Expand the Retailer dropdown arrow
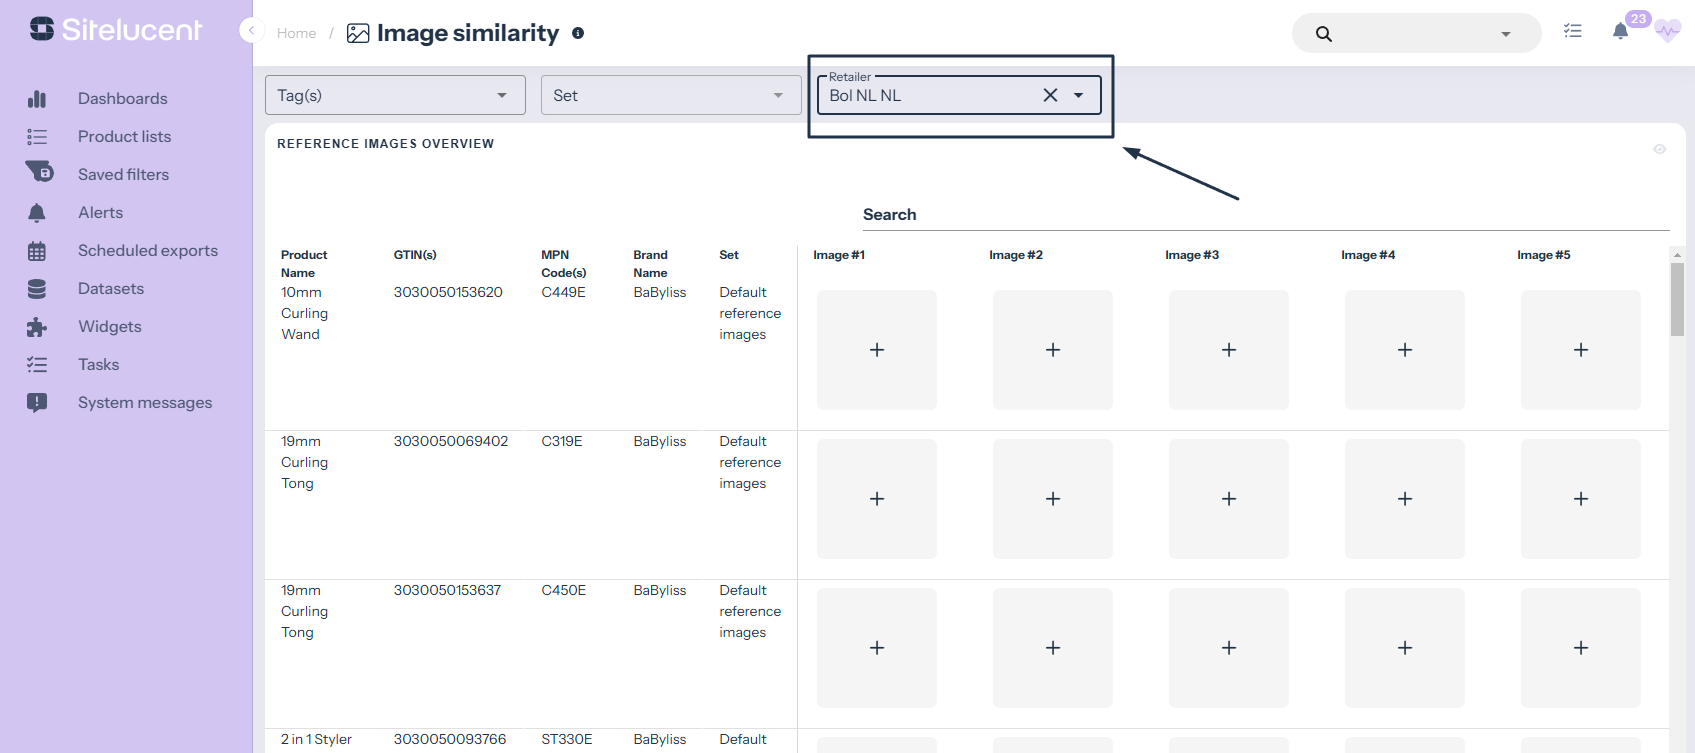Viewport: 1695px width, 753px height. point(1079,95)
